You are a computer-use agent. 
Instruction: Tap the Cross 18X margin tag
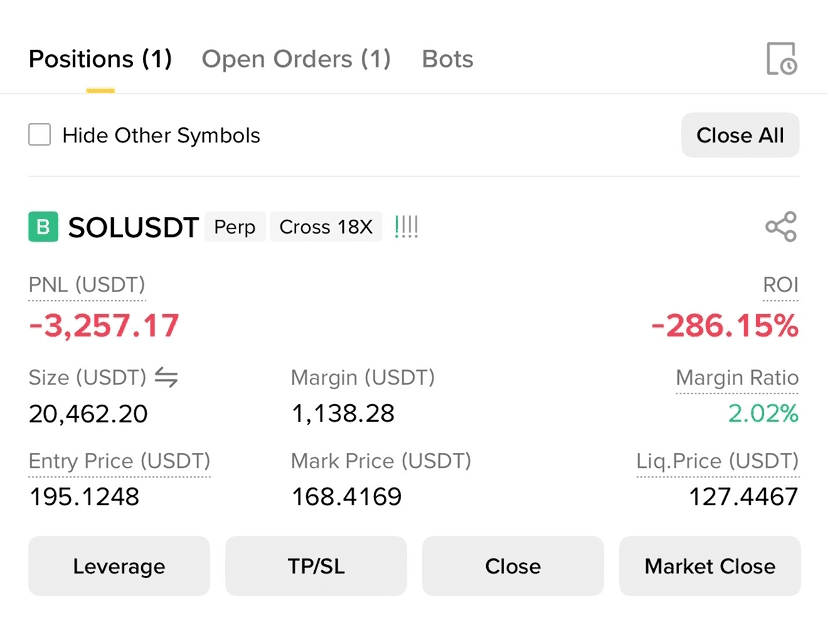tap(326, 227)
